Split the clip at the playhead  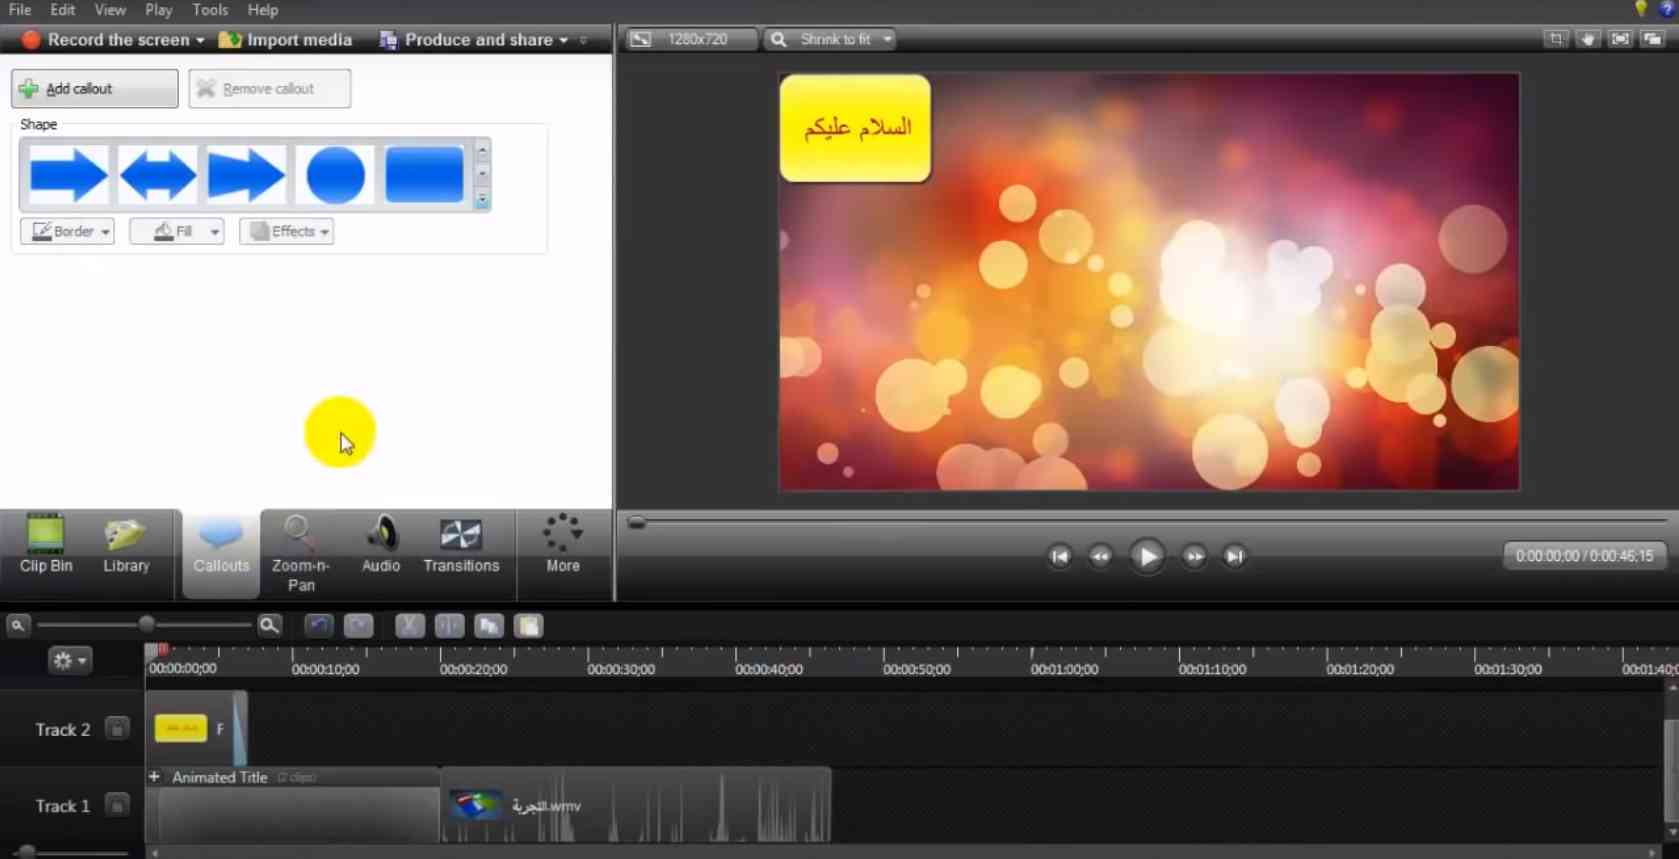[449, 626]
